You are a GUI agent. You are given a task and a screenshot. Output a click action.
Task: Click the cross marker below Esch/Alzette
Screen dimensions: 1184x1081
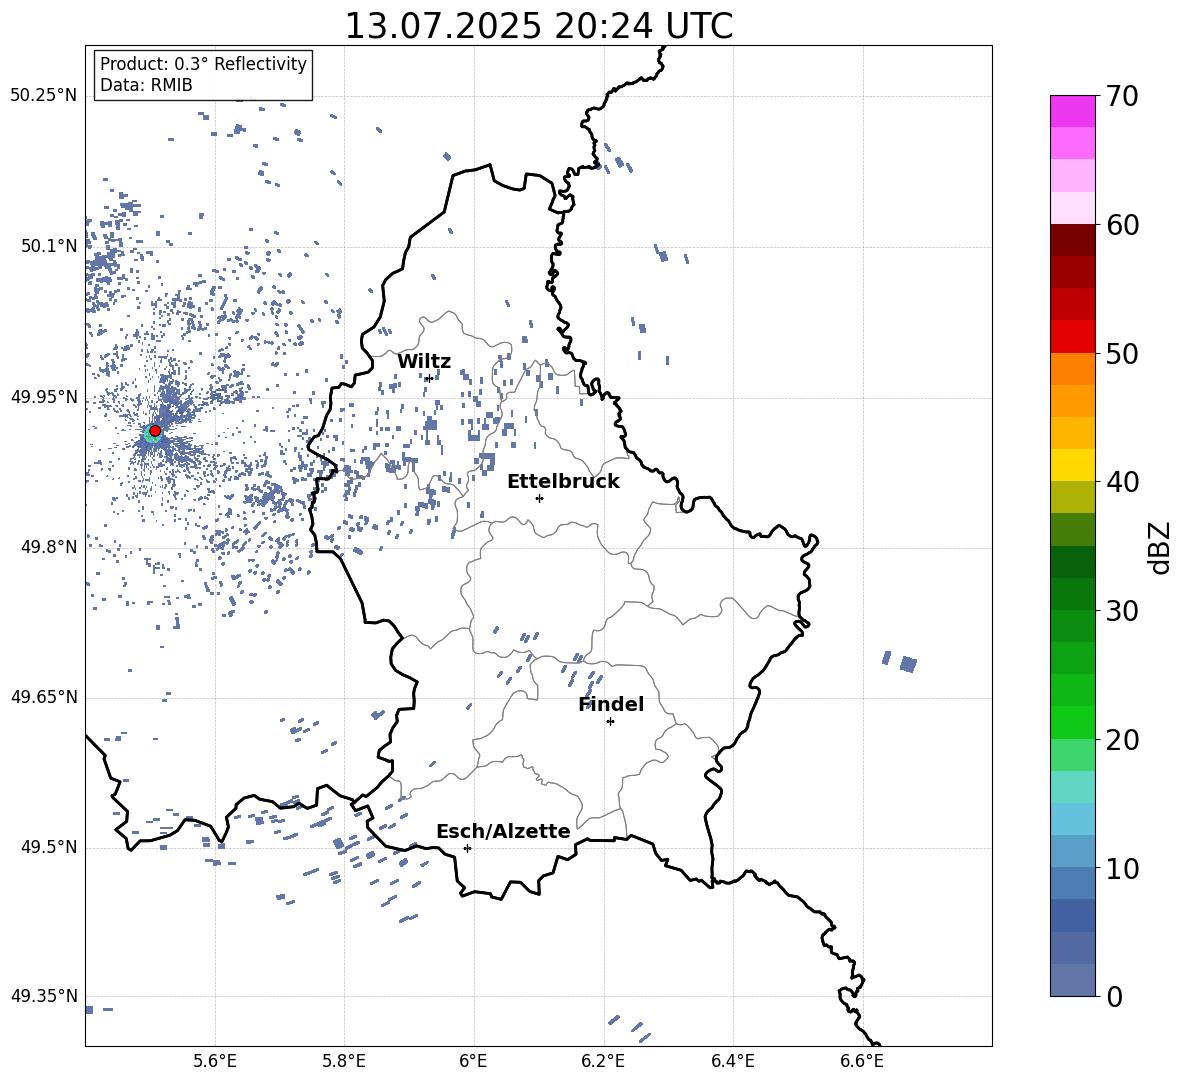[x=467, y=848]
